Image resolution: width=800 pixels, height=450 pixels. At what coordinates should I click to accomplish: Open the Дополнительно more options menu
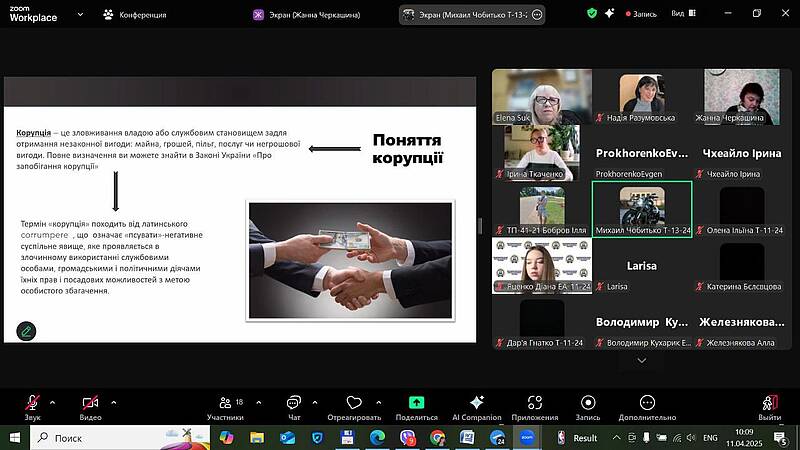(x=647, y=402)
